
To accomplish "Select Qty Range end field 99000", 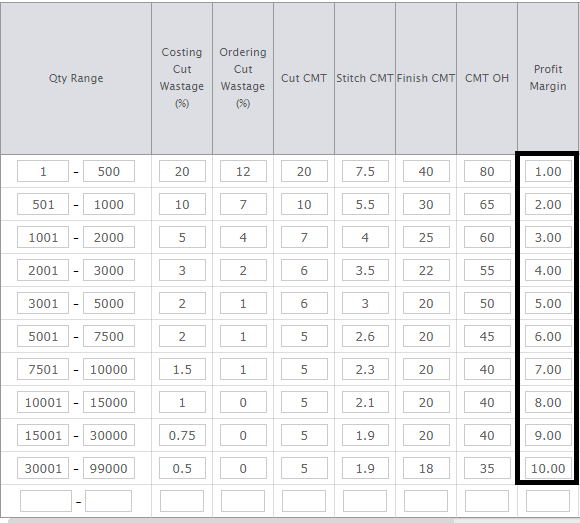I will (109, 468).
